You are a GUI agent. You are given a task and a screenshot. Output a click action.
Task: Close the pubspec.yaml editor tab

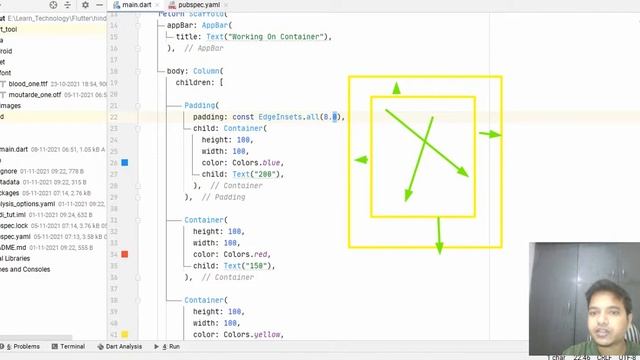tap(226, 5)
